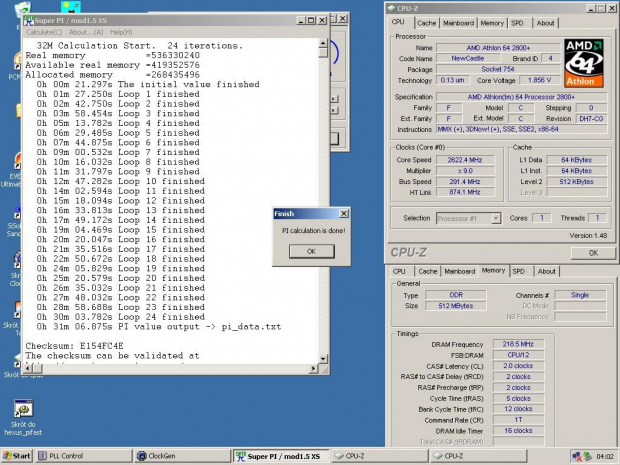Click the Package value Socket 754
The width and height of the screenshot is (620, 465).
coord(498,69)
